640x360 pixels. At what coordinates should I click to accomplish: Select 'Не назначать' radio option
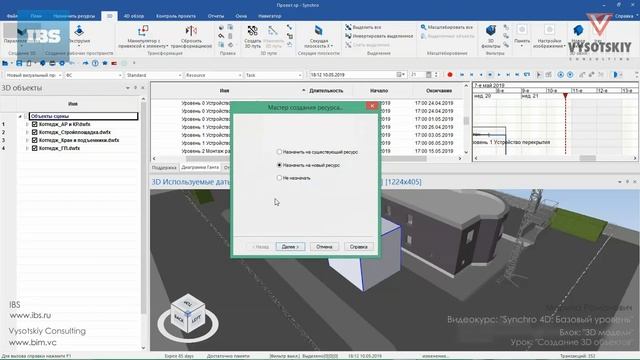(279, 178)
